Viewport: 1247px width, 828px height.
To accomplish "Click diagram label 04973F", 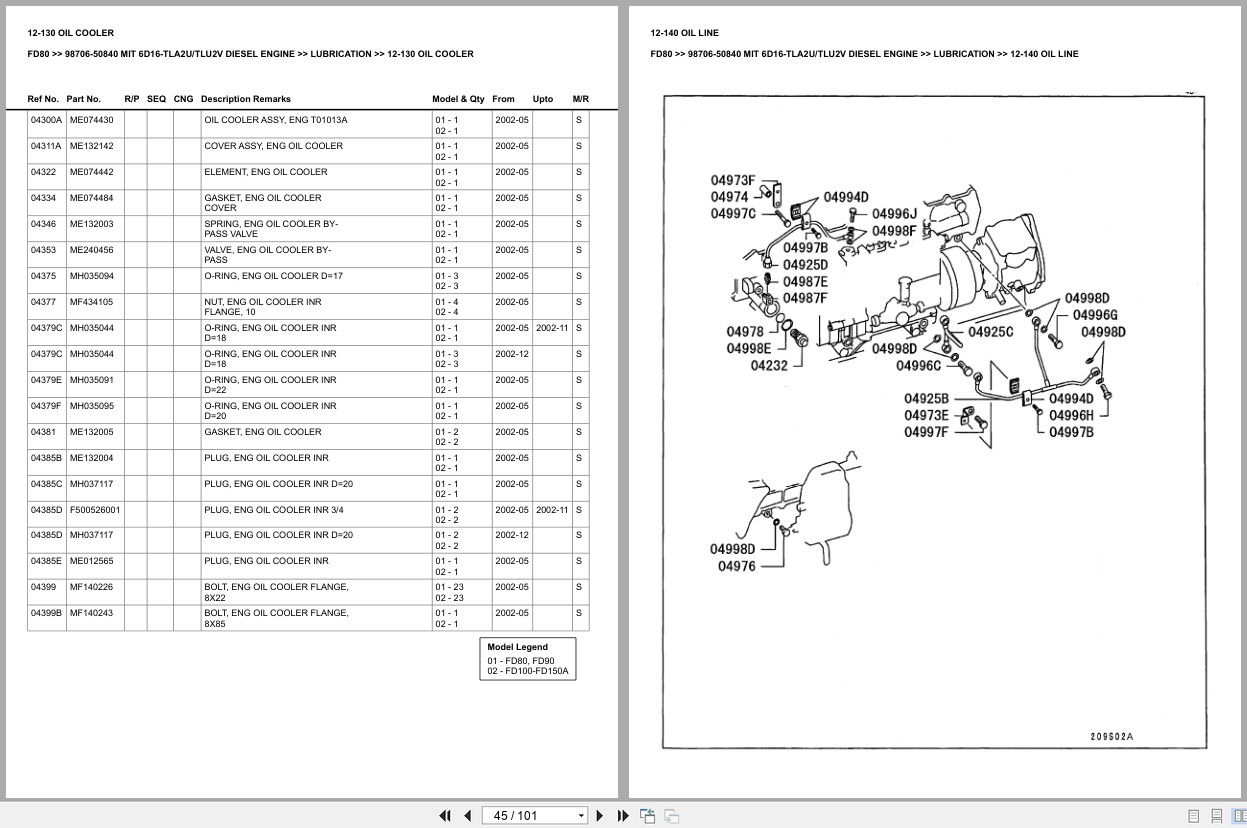I will [733, 180].
